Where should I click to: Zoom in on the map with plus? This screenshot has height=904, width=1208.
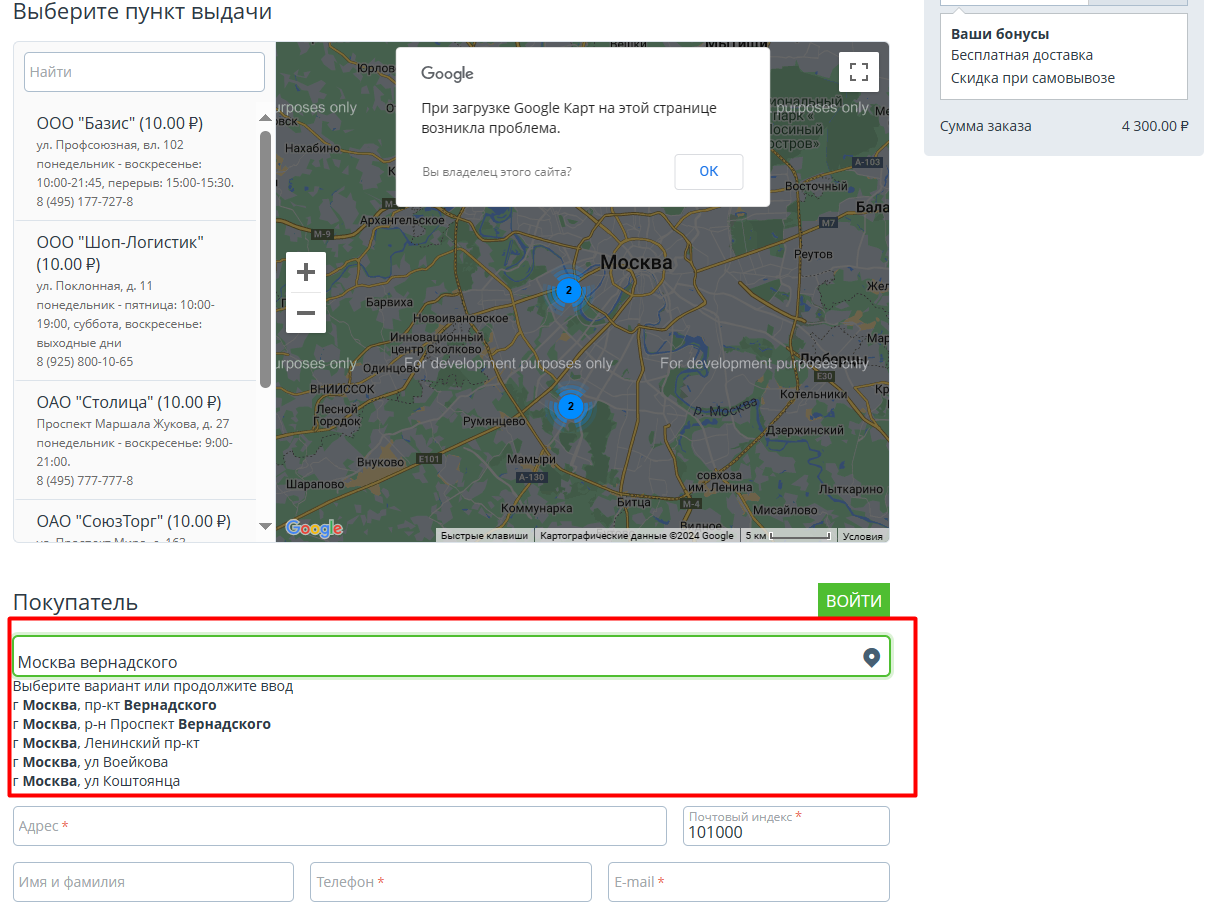[306, 272]
